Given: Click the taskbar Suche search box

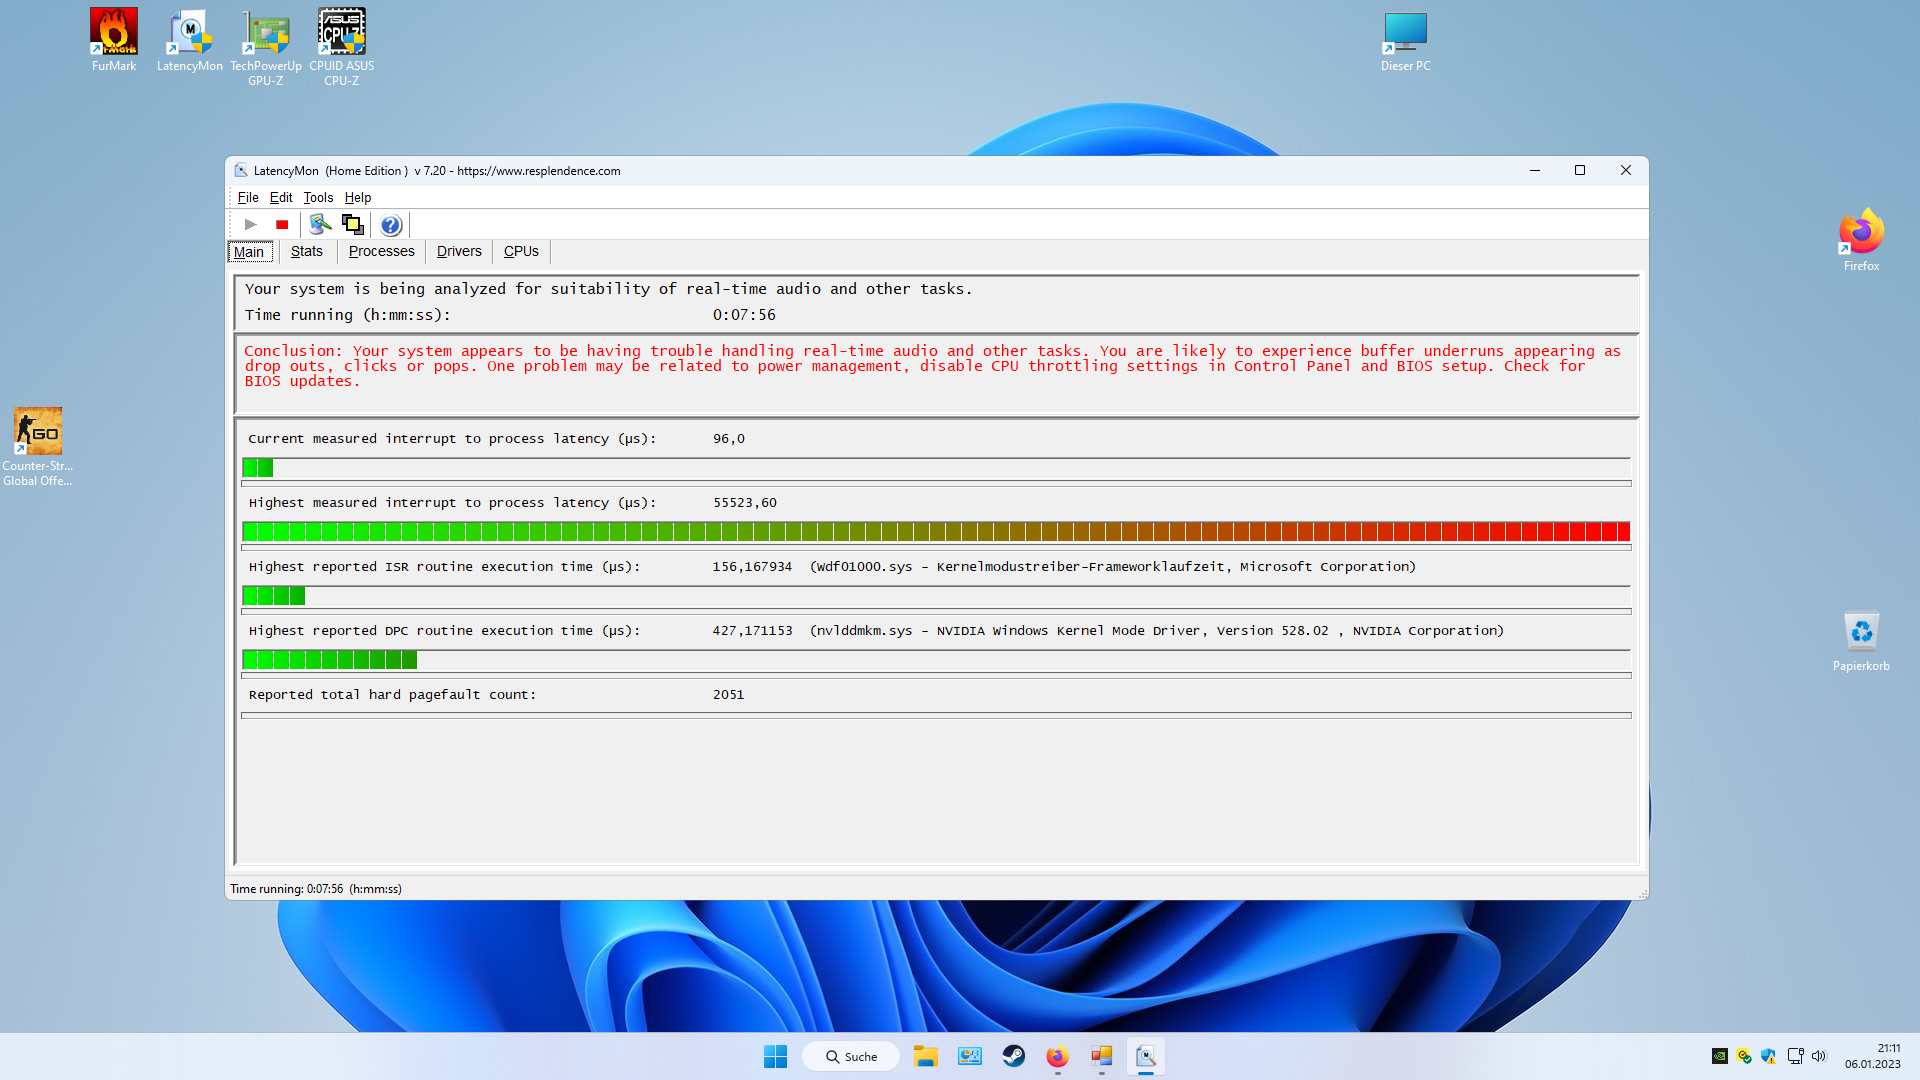Looking at the screenshot, I should tap(851, 1056).
